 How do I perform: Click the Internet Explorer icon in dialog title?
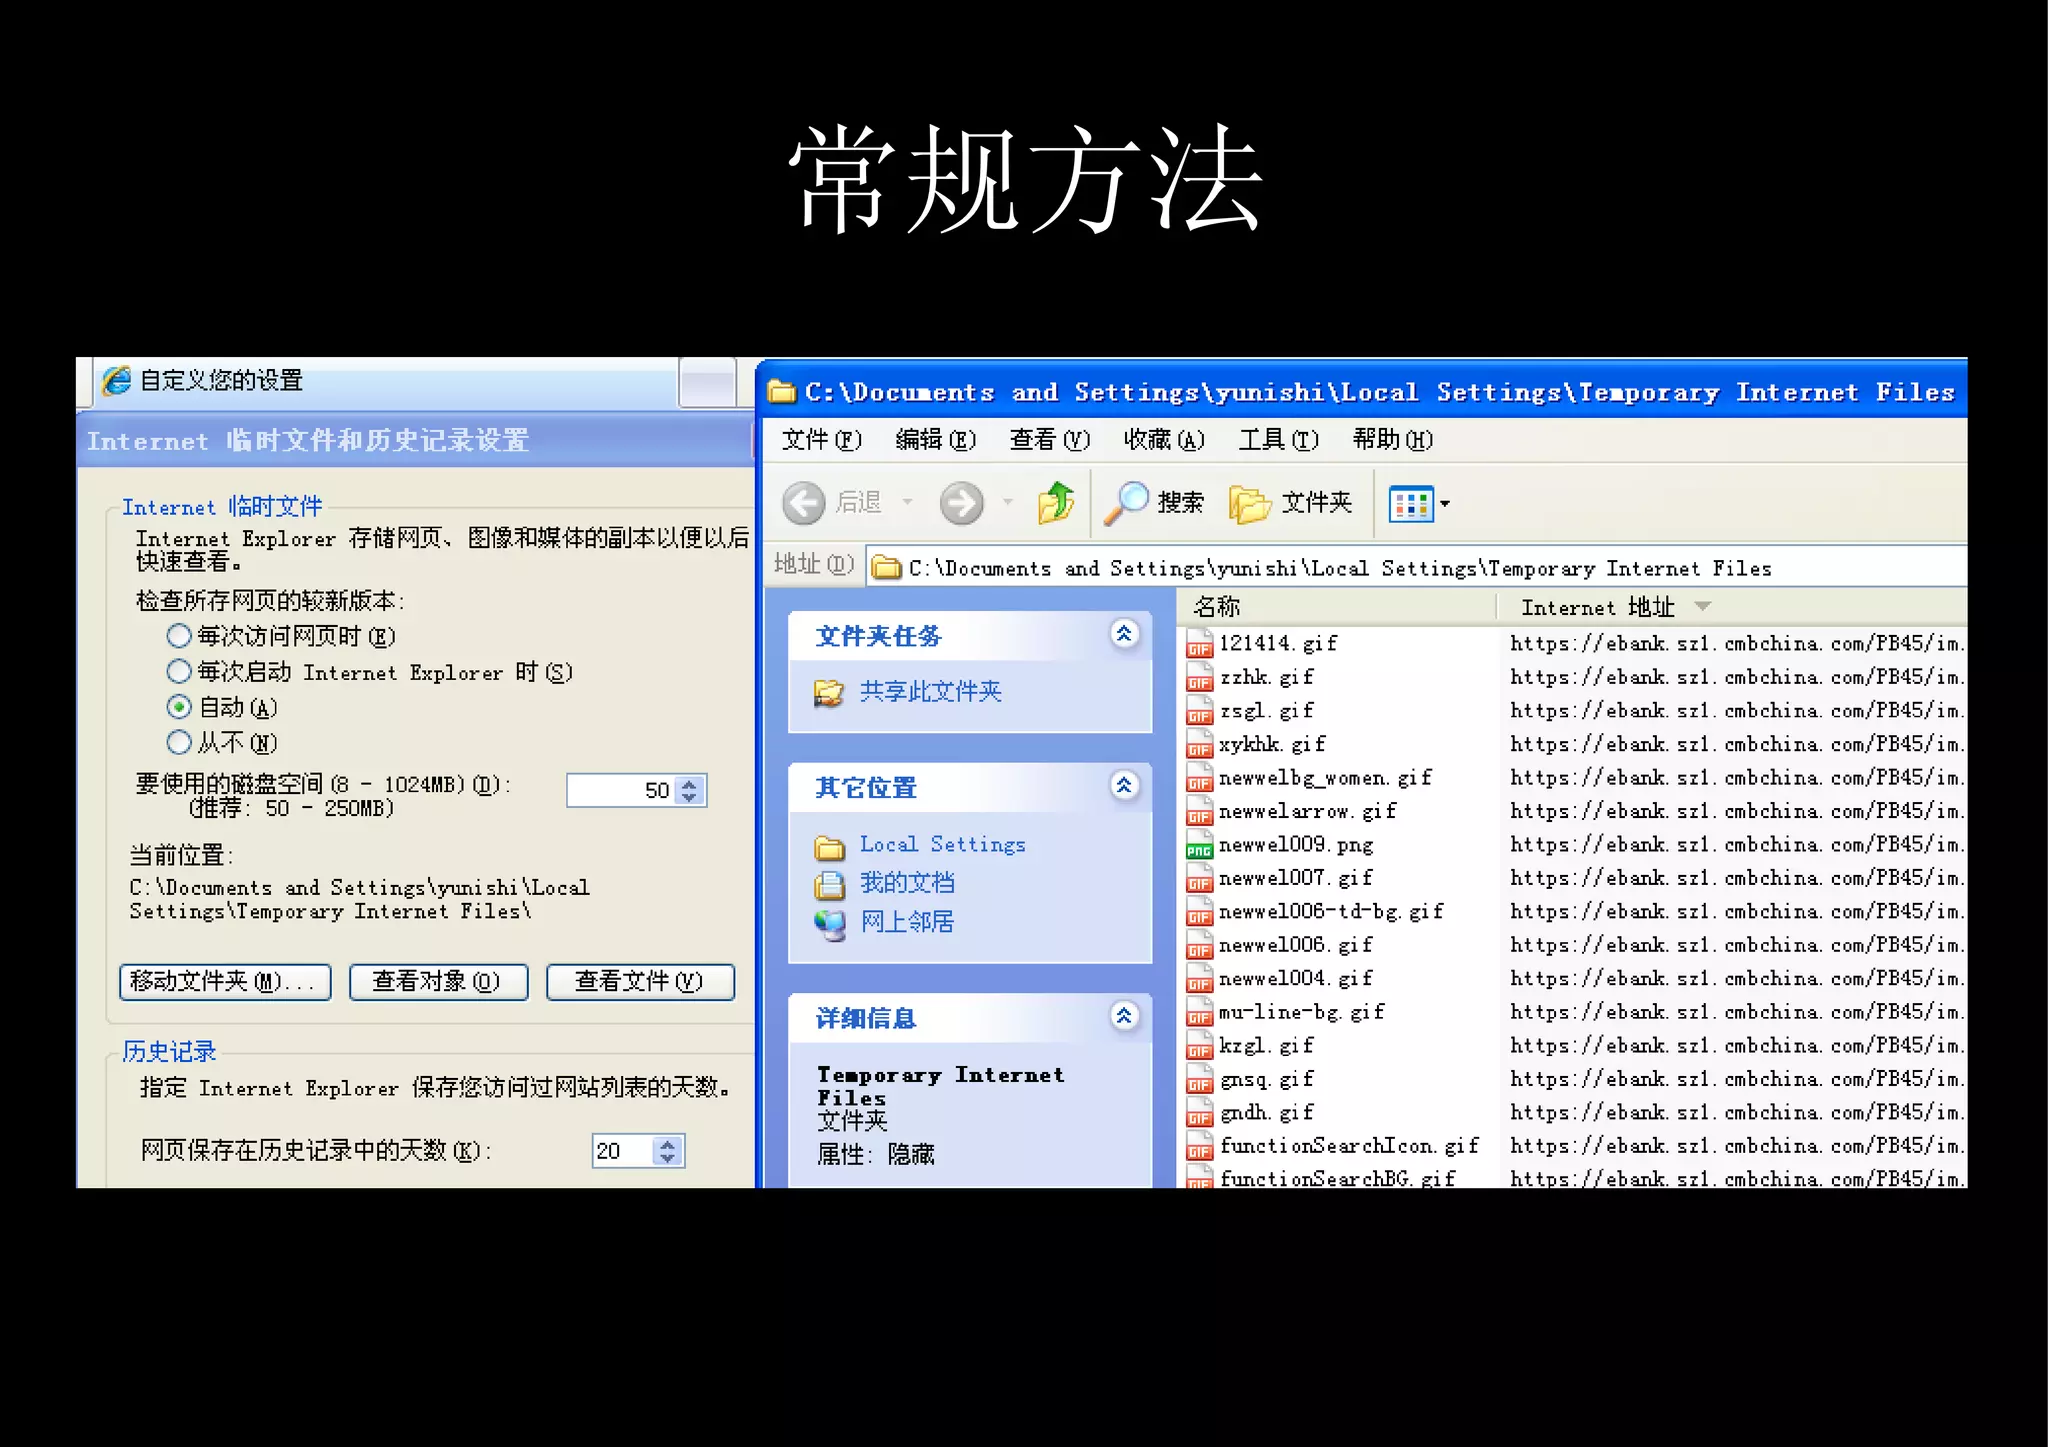116,380
